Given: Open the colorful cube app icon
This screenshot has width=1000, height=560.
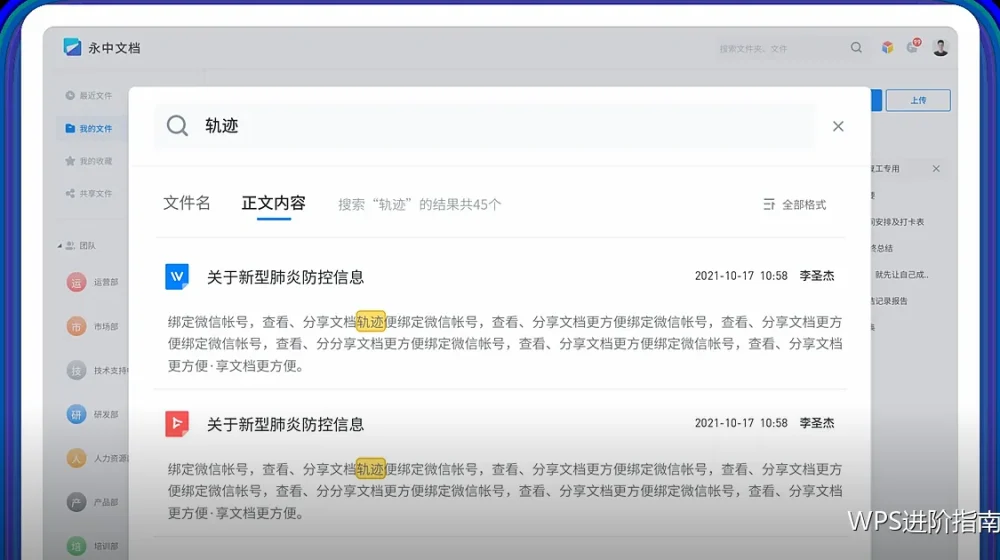Looking at the screenshot, I should click(x=887, y=47).
